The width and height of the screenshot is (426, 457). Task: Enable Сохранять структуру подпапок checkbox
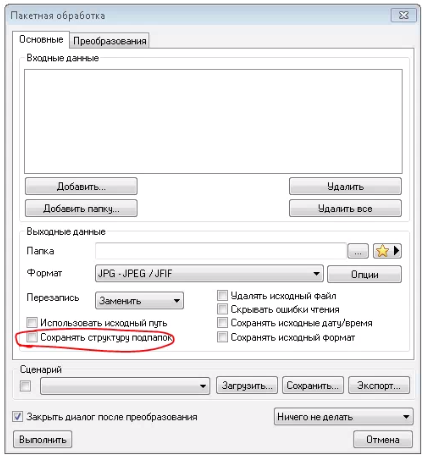point(32,337)
